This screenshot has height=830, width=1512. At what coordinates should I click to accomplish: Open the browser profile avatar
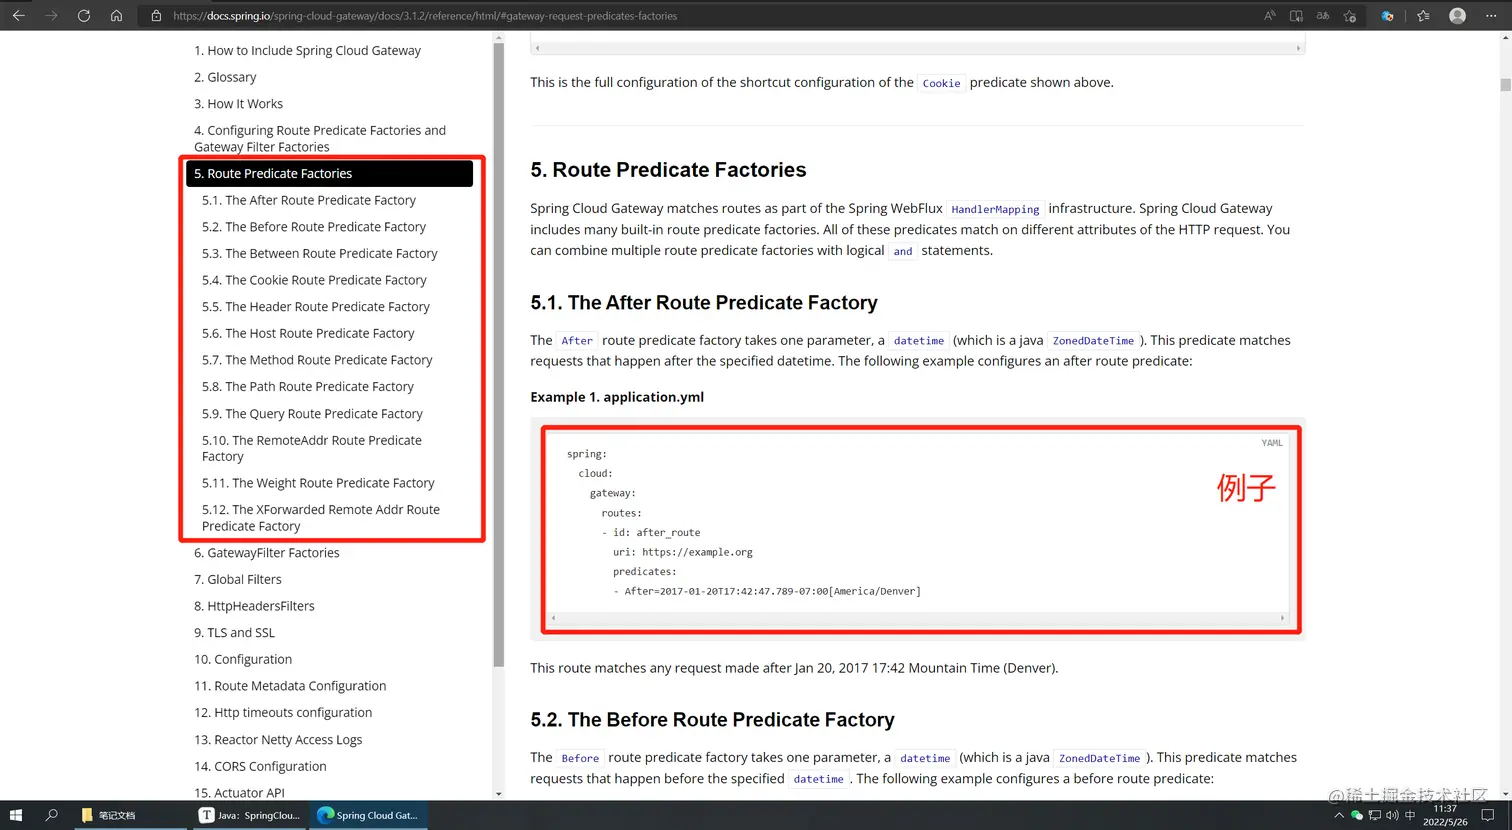[1457, 16]
